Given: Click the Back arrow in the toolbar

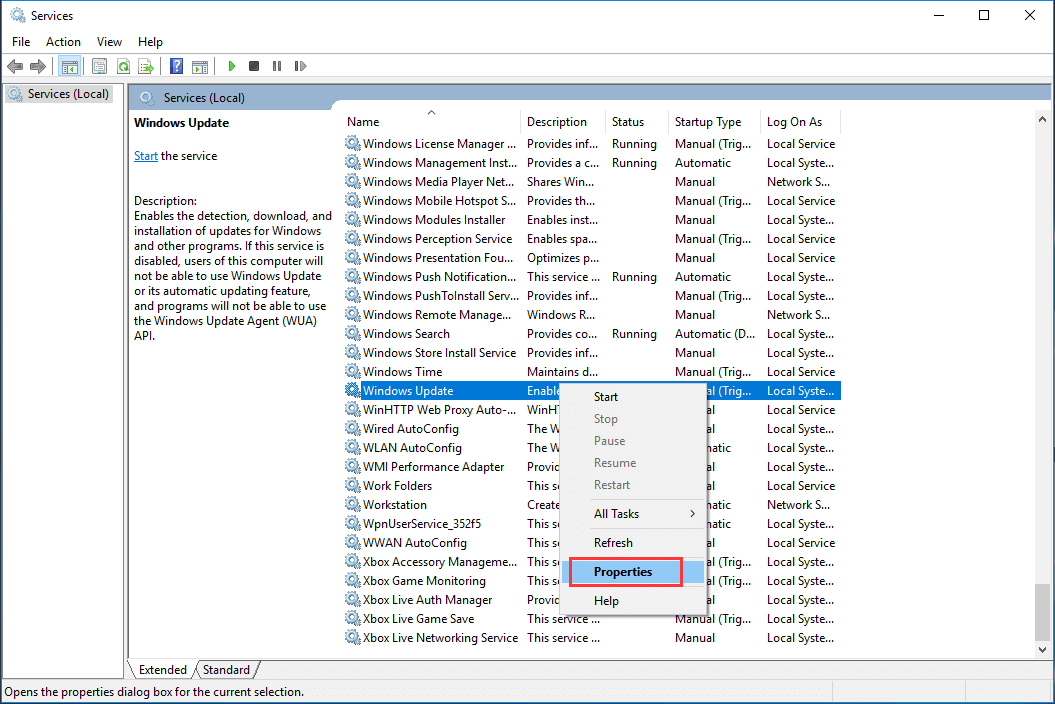Looking at the screenshot, I should [14, 66].
